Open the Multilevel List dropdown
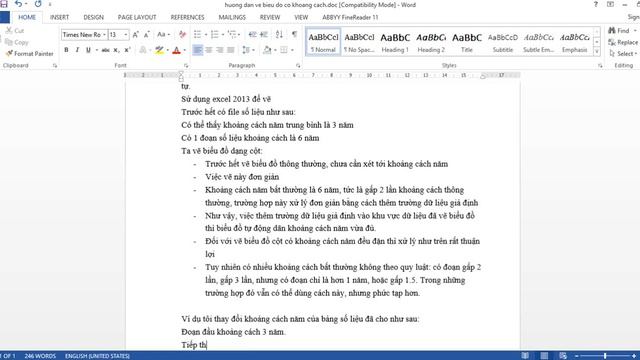 [x=240, y=35]
